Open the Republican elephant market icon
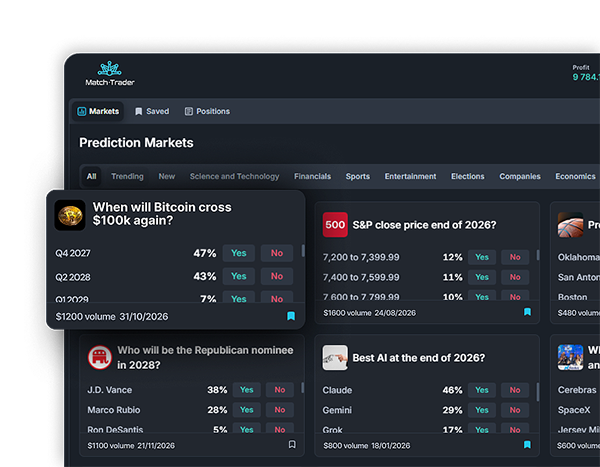Screen dimensions: 600x467 [99, 358]
